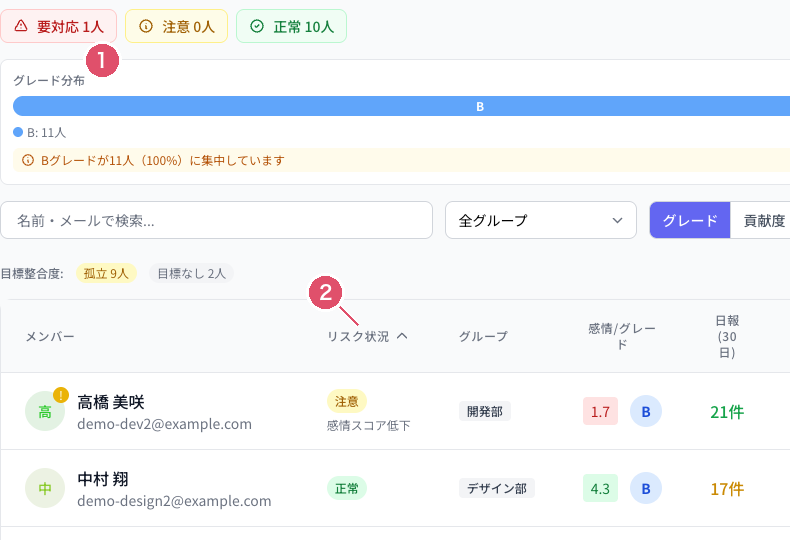Screen dimensions: 790x540
Task: Click the warning triangle icon in 要対応
Action: coord(21,26)
